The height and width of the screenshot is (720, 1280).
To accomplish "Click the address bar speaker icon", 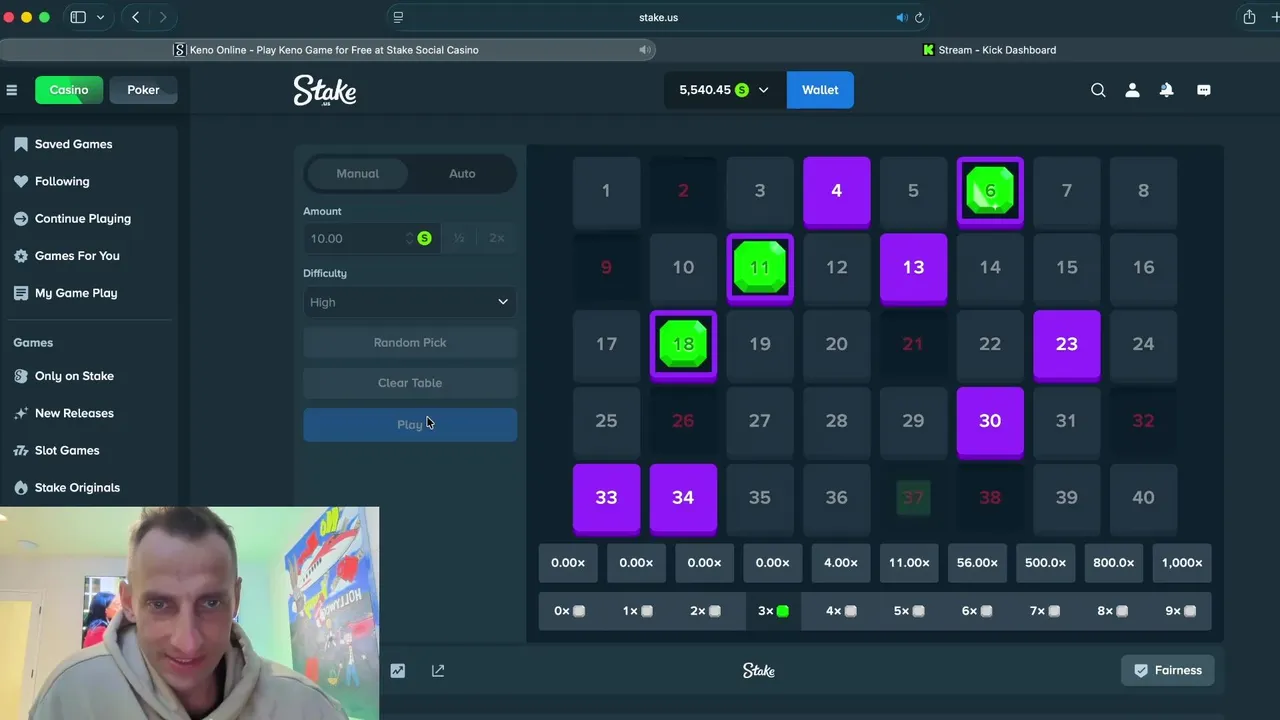I will (x=901, y=17).
